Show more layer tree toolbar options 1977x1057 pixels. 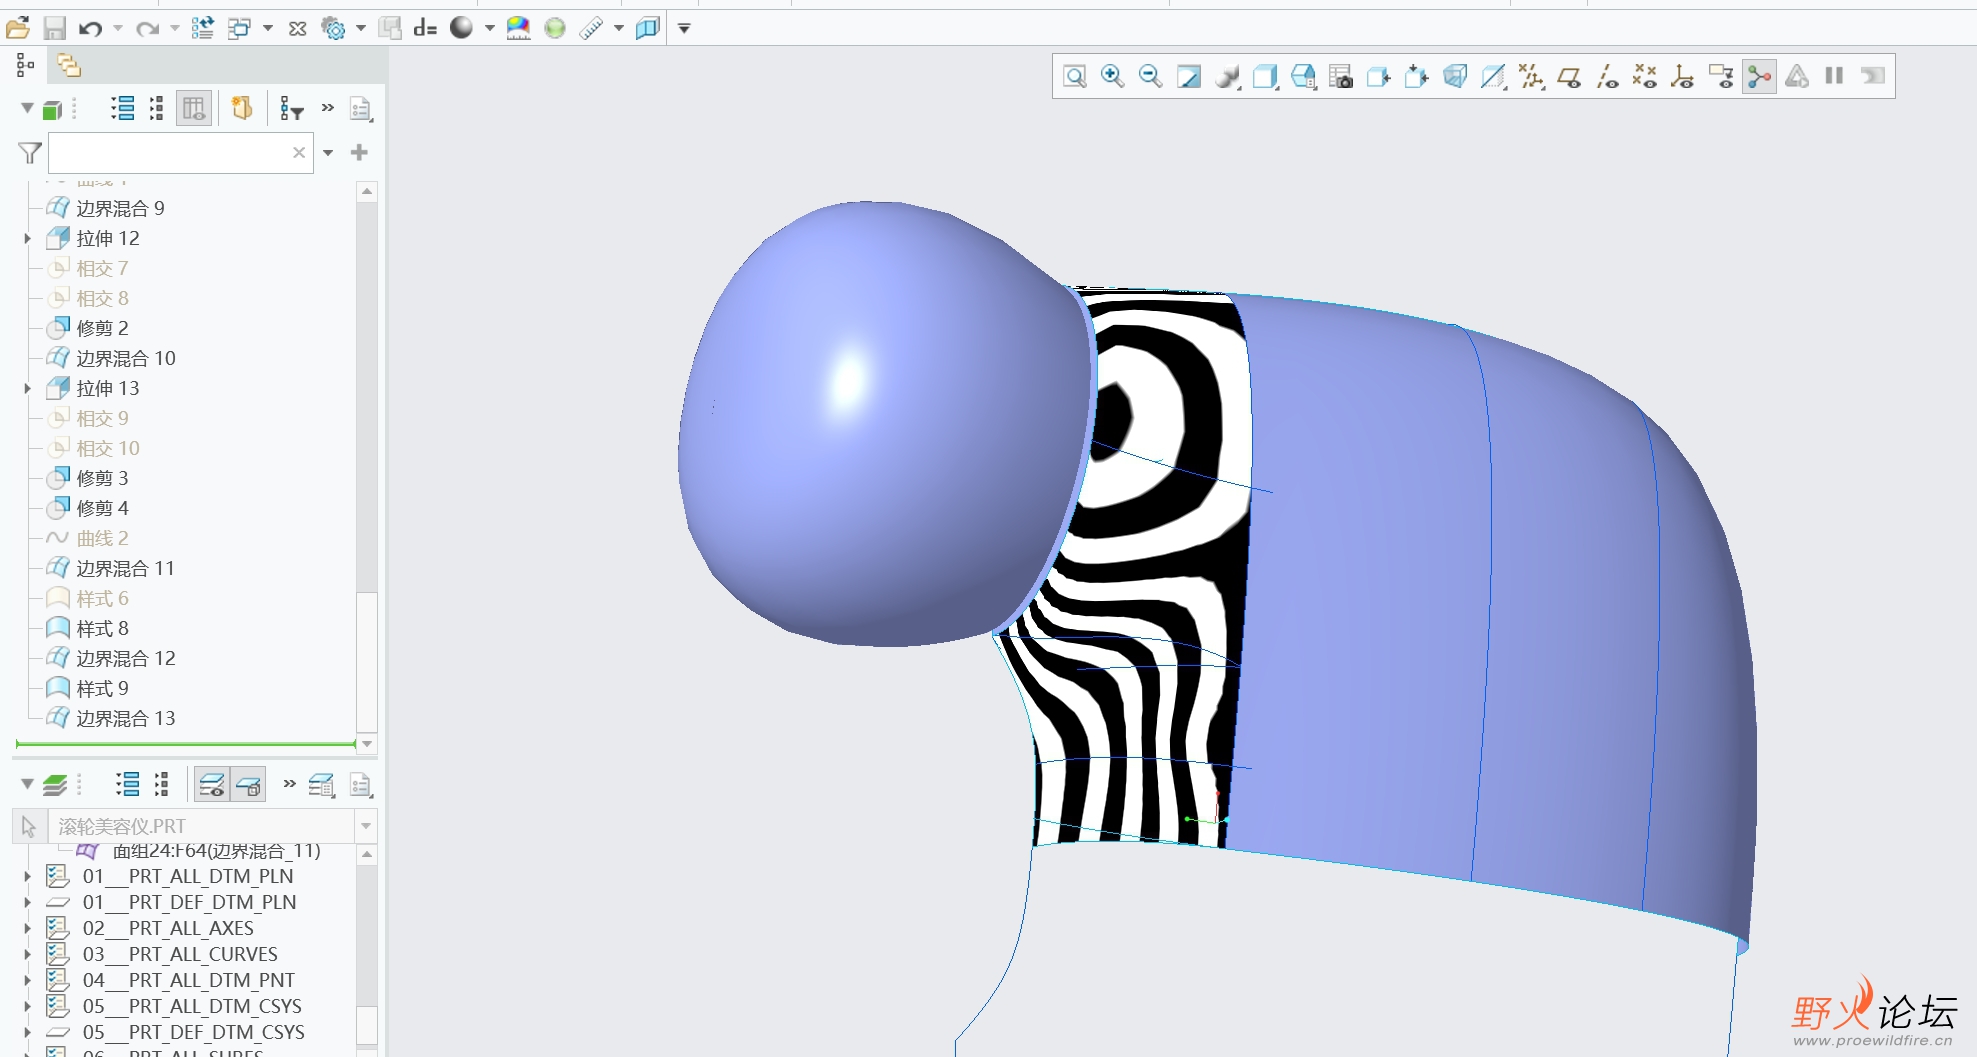290,784
